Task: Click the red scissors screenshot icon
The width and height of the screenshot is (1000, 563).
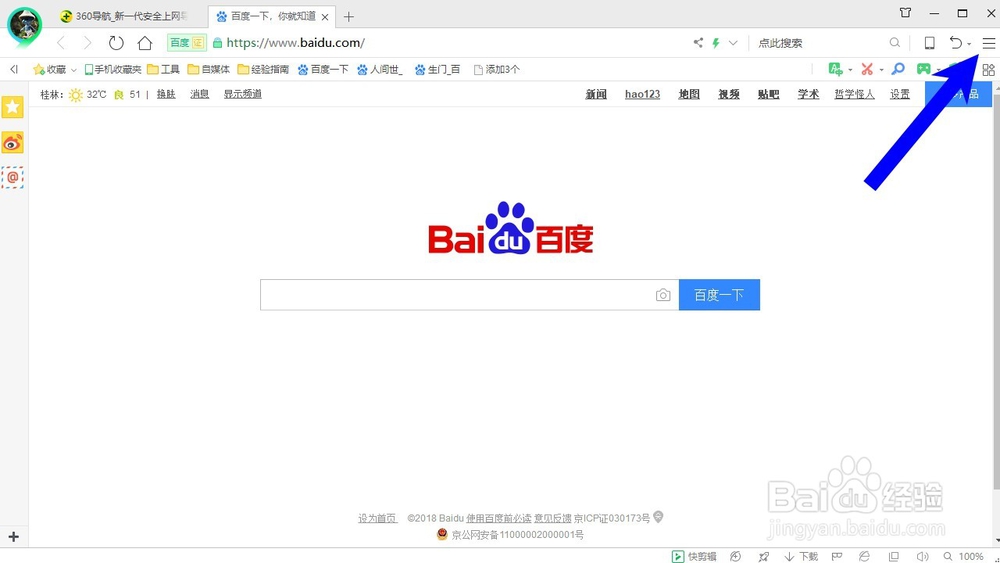Action: coord(867,69)
